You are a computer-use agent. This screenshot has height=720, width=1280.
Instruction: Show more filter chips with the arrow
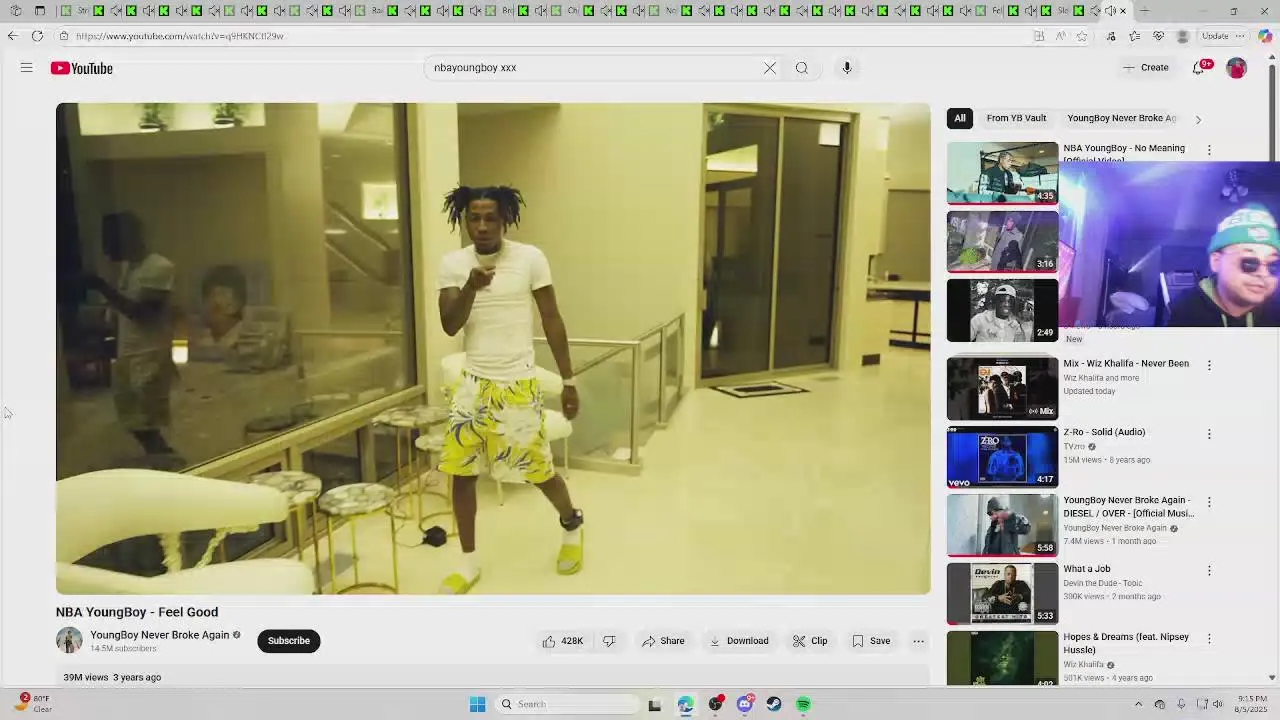tap(1198, 119)
